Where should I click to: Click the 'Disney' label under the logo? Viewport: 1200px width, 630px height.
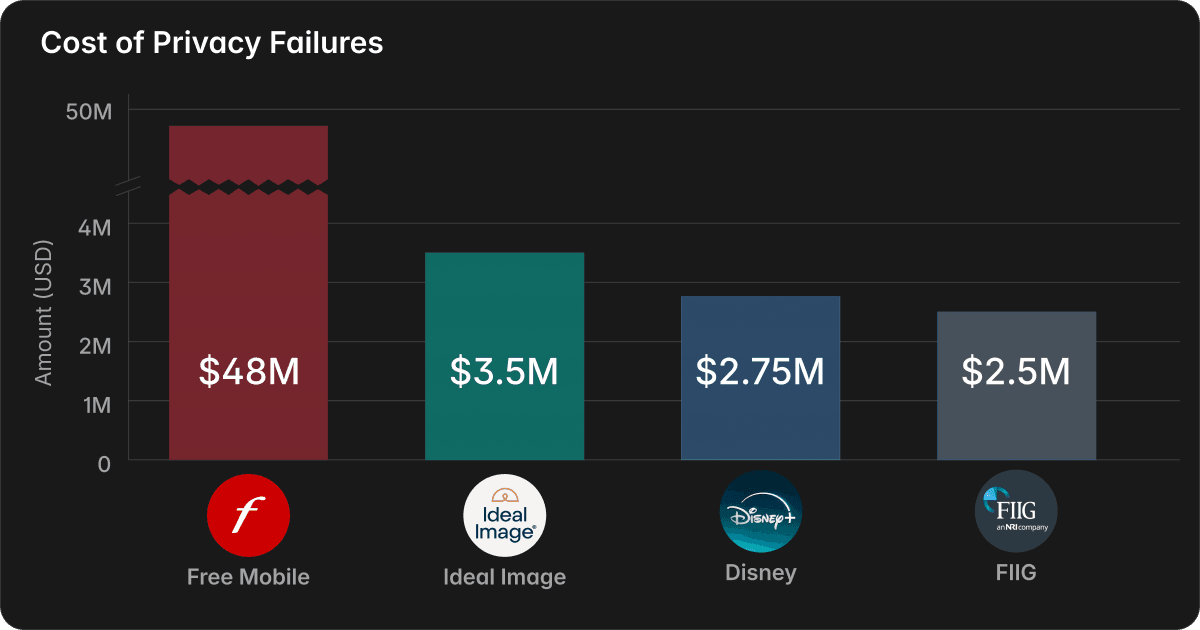click(761, 573)
